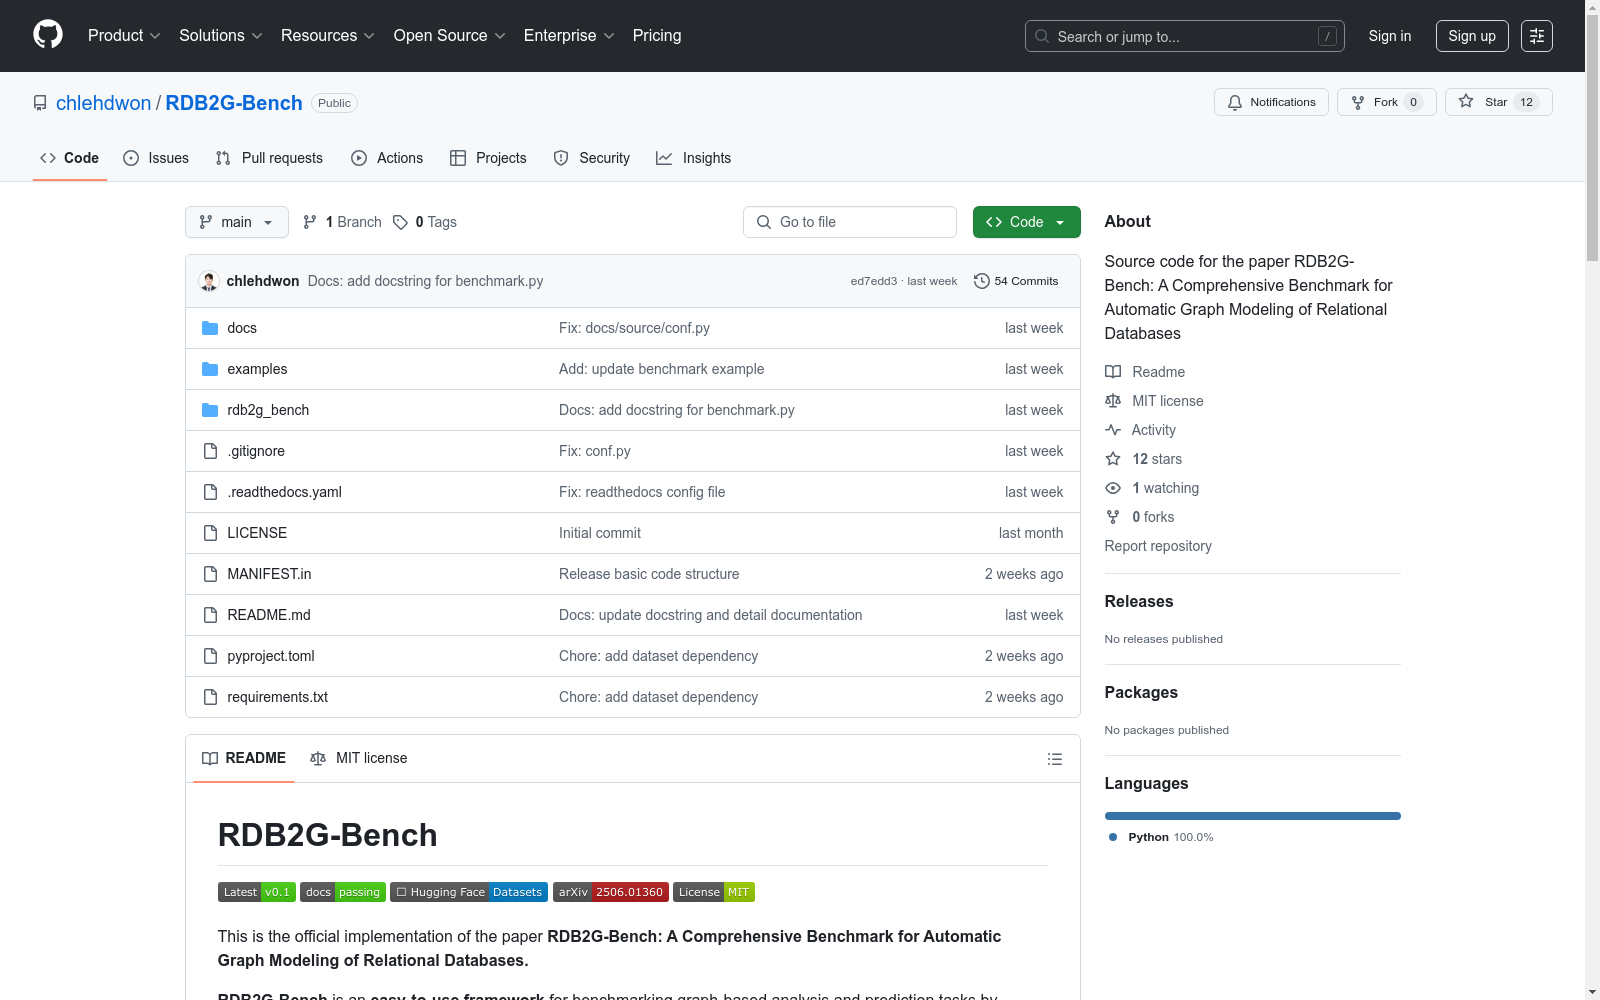This screenshot has width=1600, height=1000.
Task: Click the Sign up button
Action: [x=1472, y=36]
